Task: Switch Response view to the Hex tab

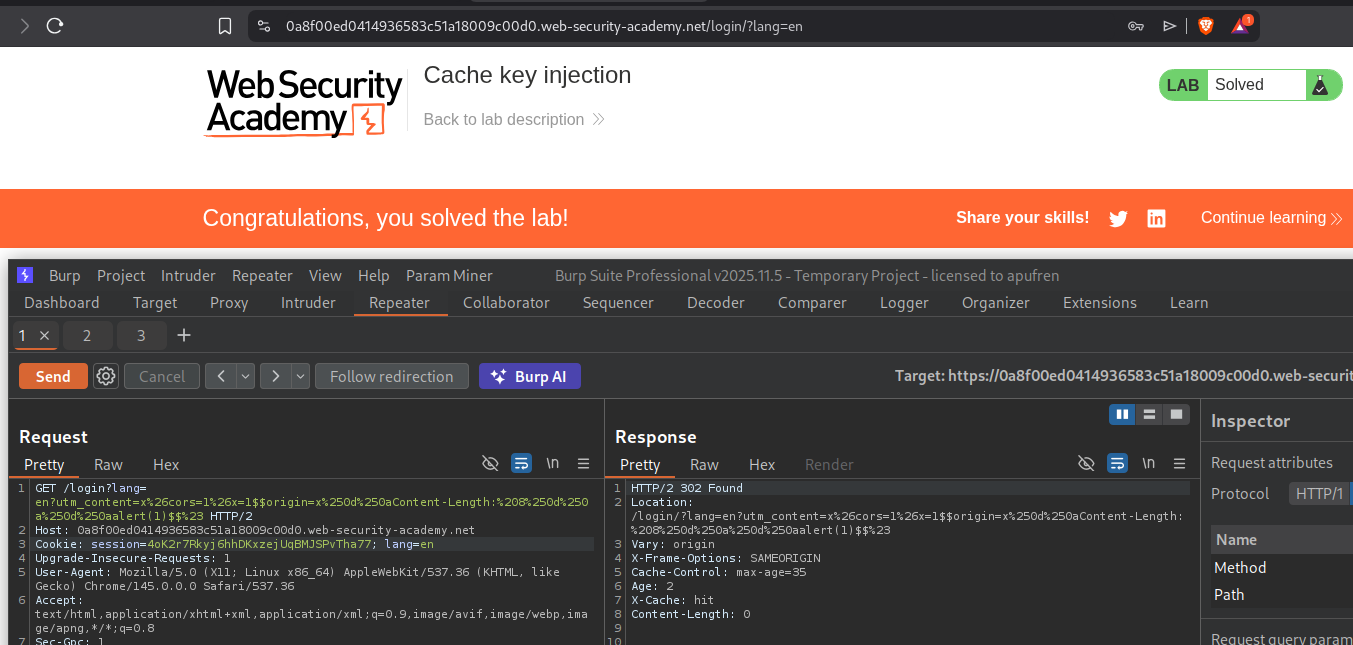Action: pyautogui.click(x=762, y=464)
